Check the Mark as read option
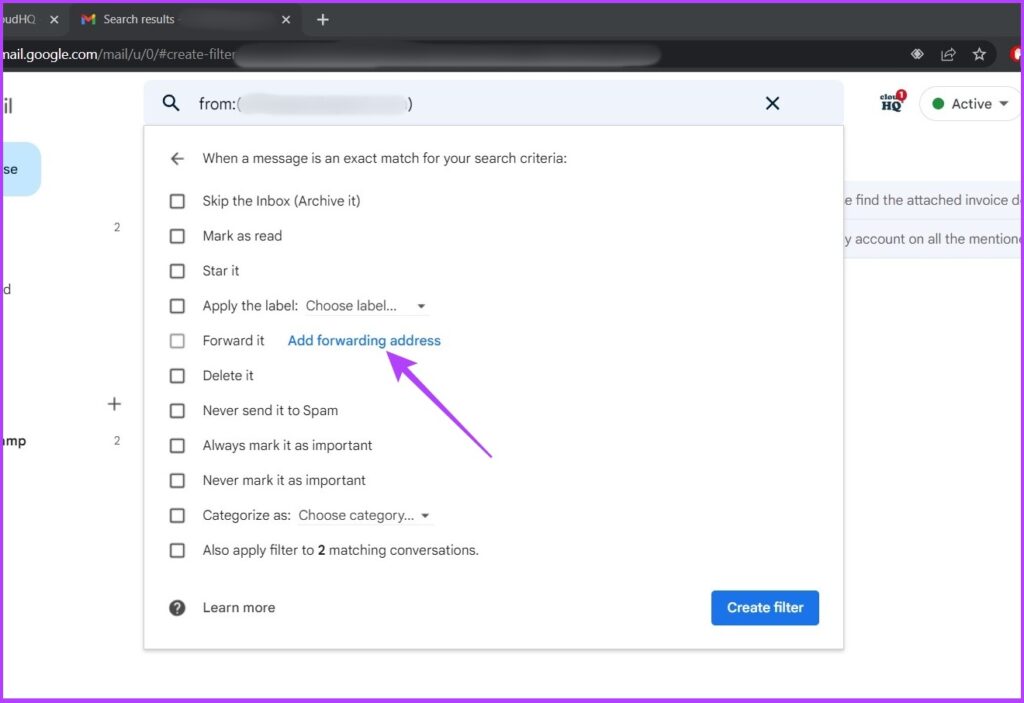 (177, 236)
